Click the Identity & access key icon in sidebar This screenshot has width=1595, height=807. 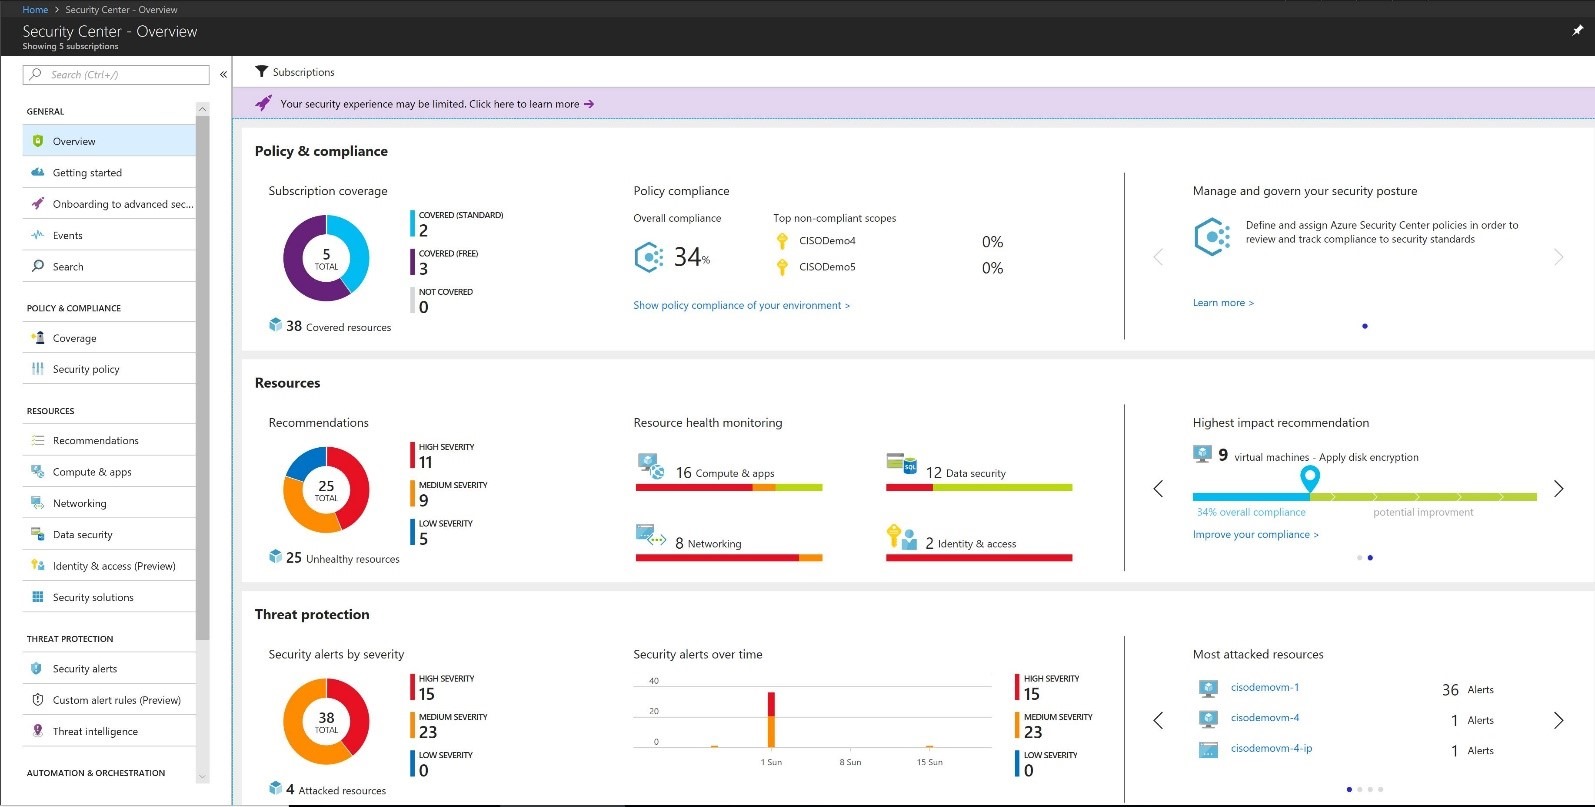pyautogui.click(x=38, y=565)
